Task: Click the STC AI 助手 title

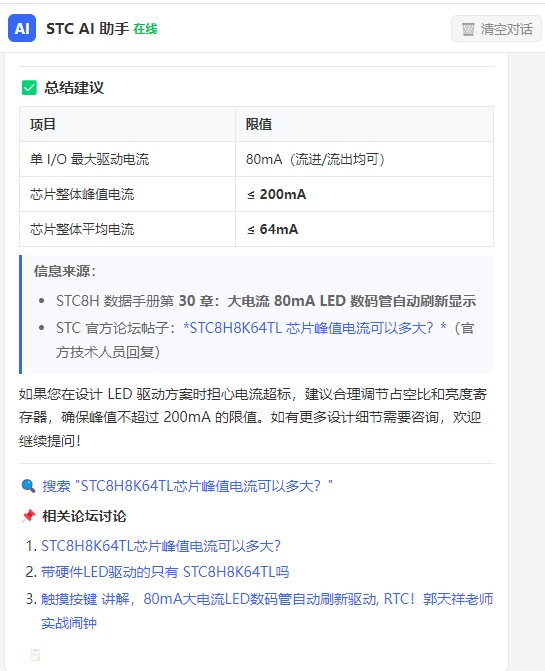Action: pos(87,29)
